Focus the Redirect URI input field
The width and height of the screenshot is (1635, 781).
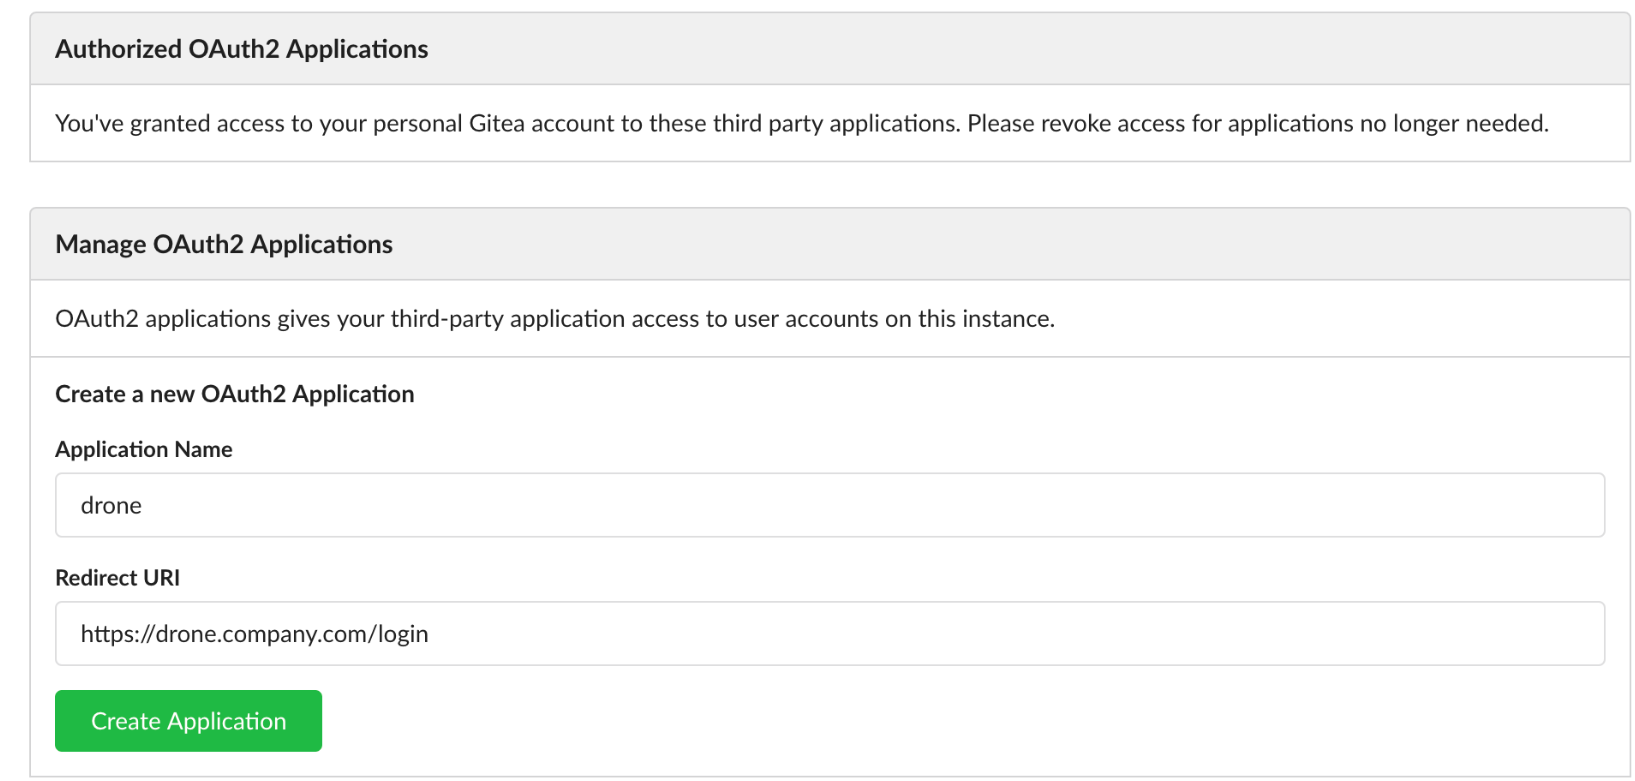coord(830,633)
